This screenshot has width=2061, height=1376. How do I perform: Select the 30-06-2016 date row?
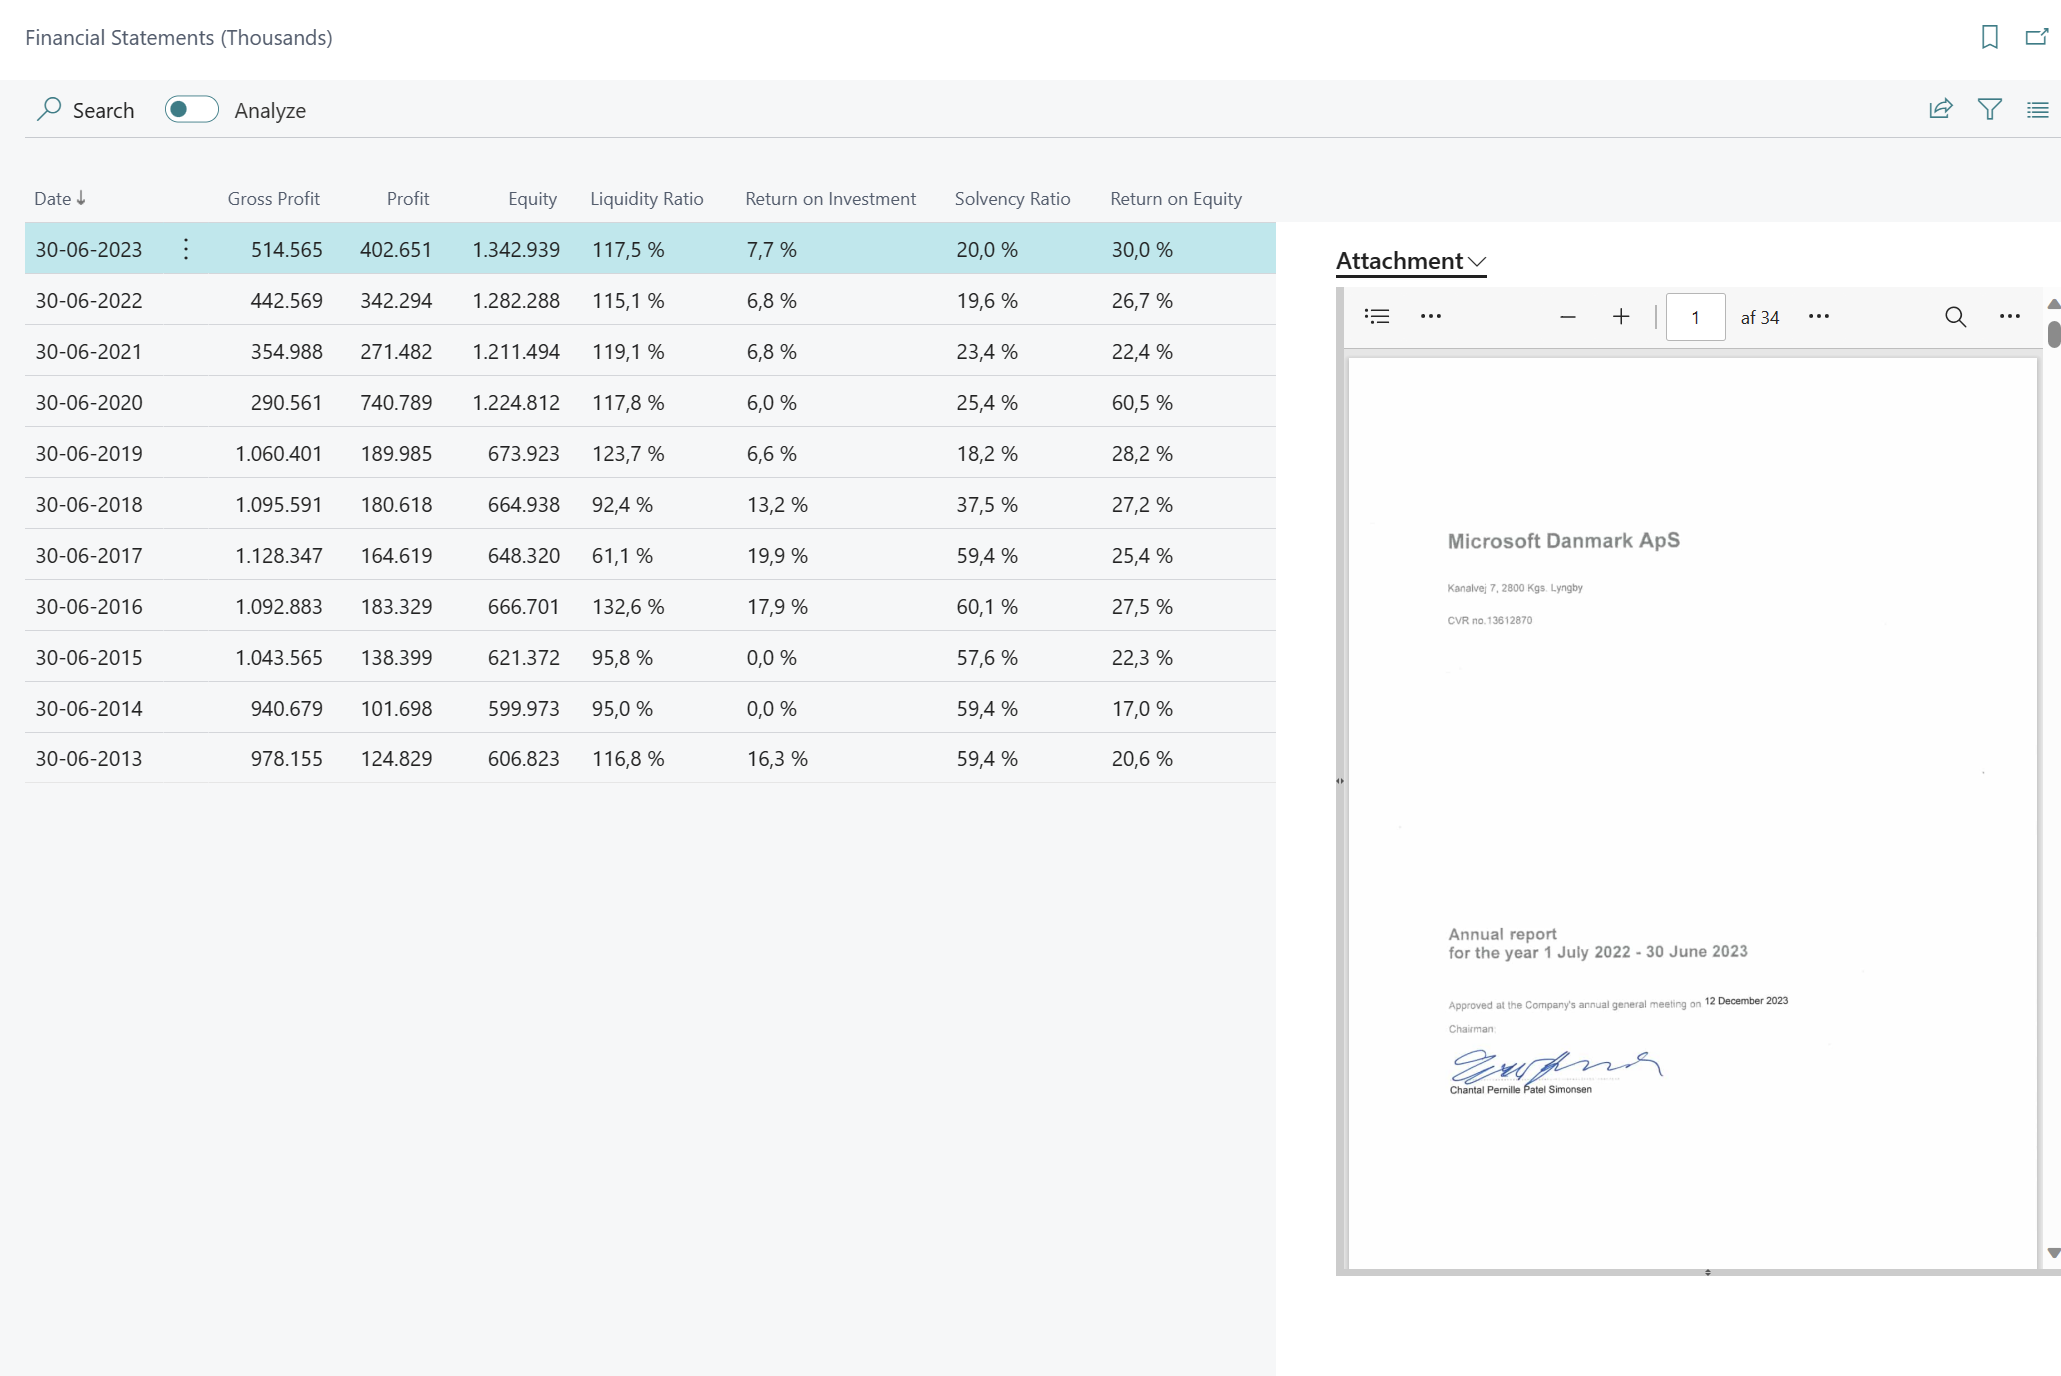click(x=650, y=606)
